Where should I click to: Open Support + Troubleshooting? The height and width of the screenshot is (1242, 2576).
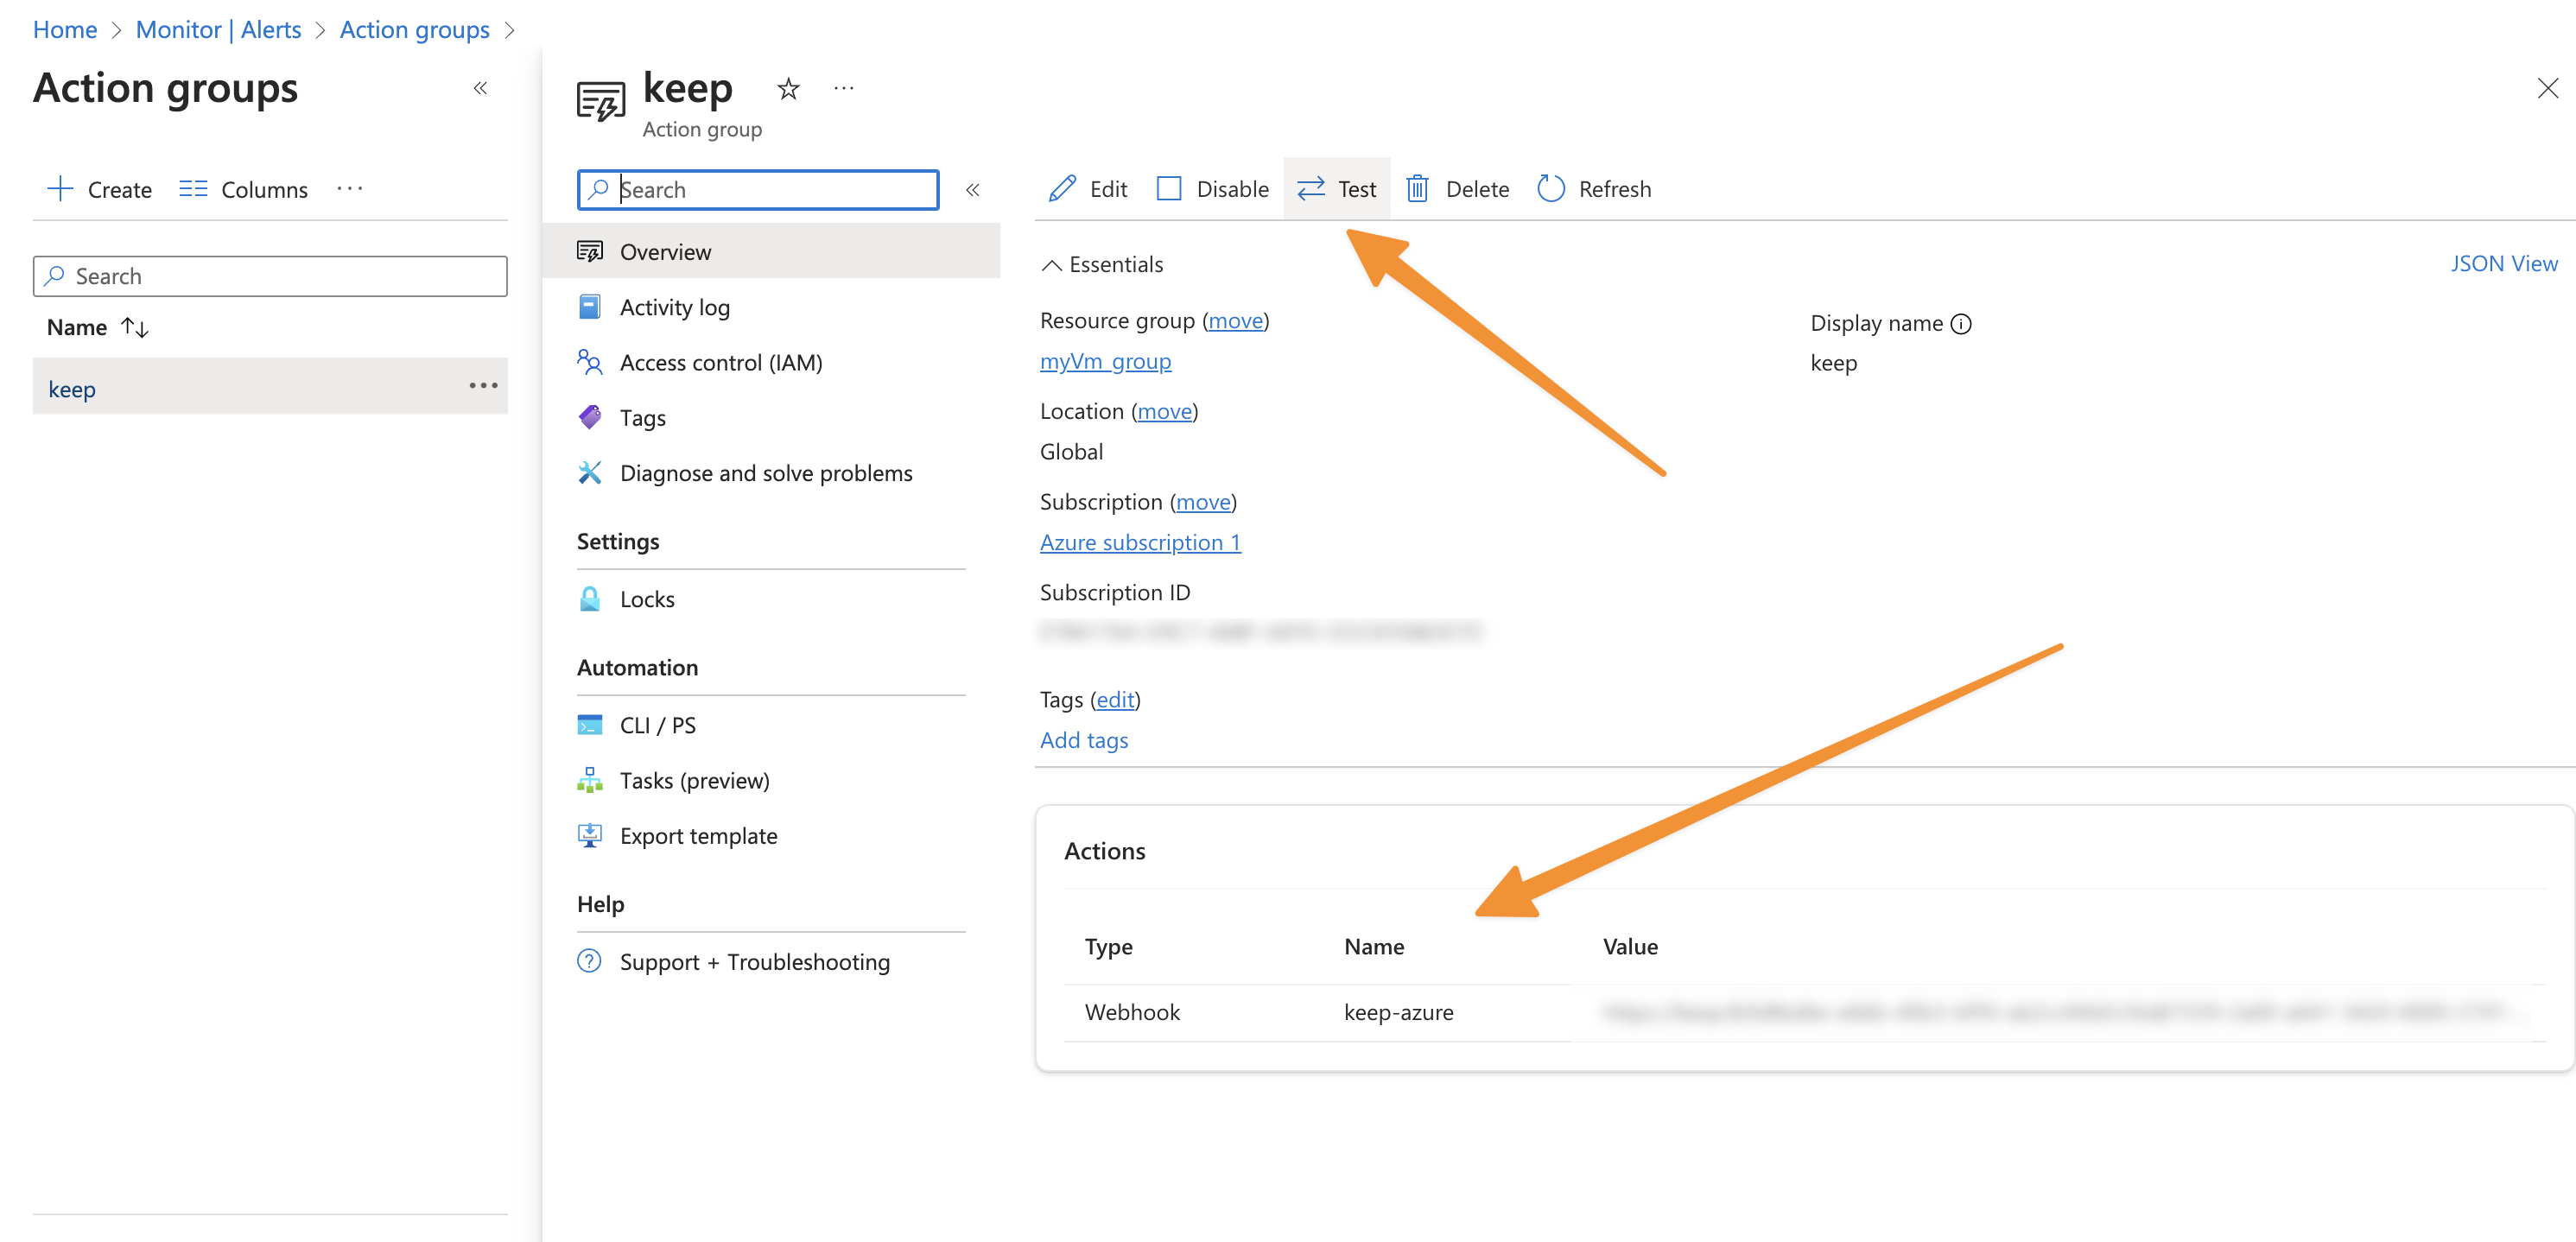(x=771, y=961)
